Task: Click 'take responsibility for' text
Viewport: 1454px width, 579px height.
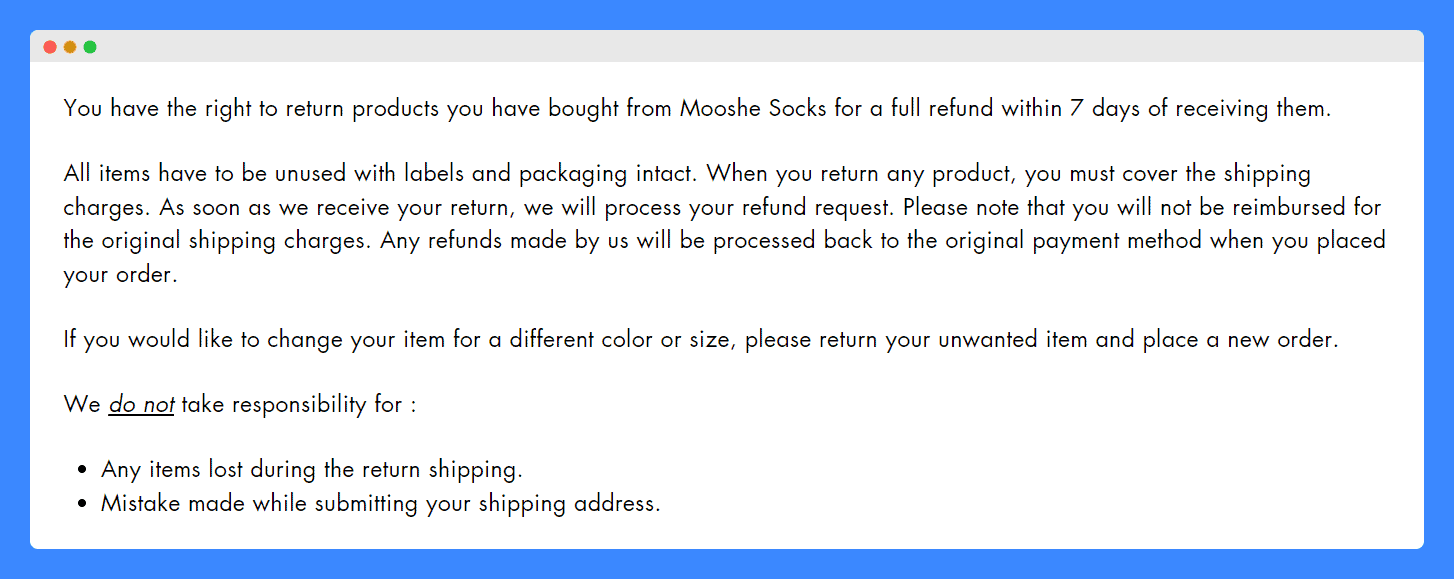Action: click(x=292, y=405)
